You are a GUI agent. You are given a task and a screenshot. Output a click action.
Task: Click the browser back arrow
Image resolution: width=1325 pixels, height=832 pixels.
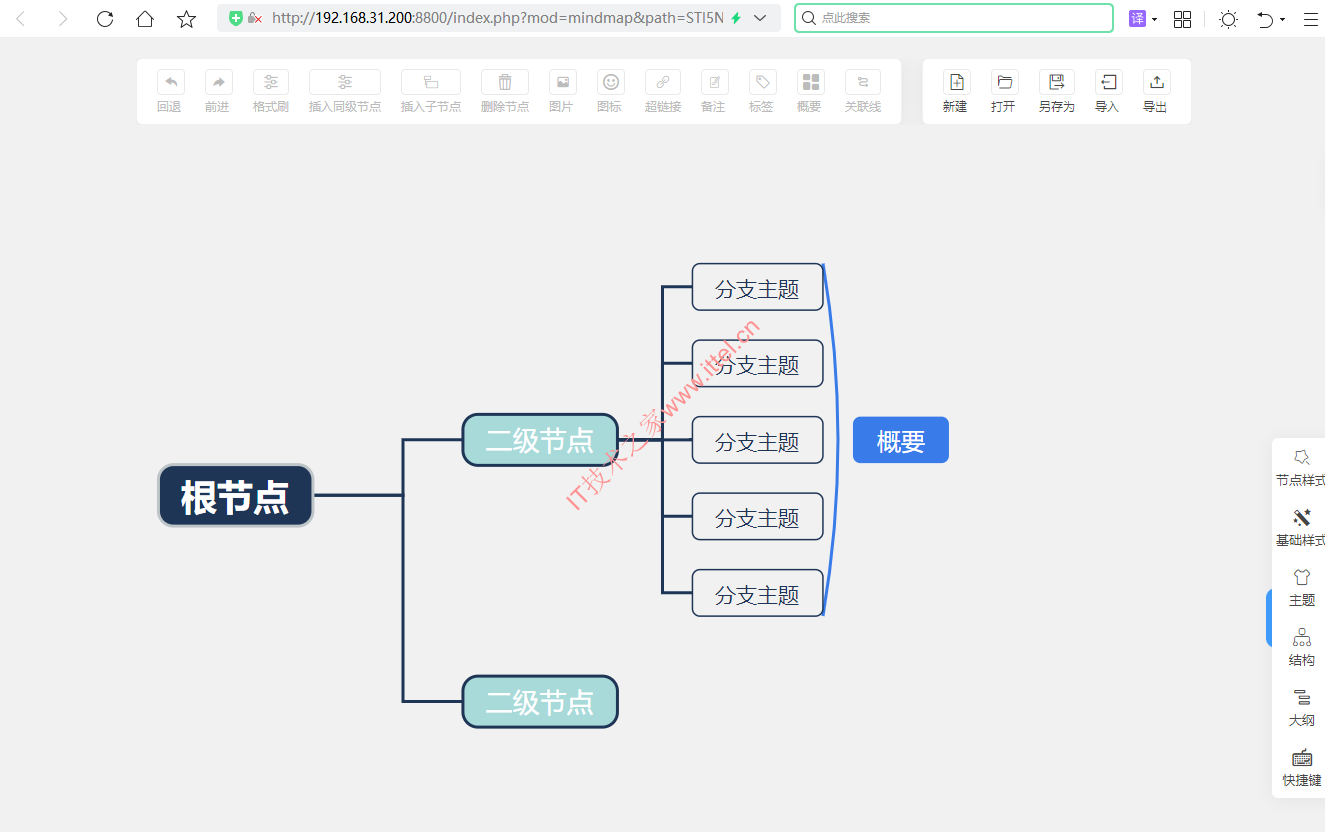(x=20, y=18)
